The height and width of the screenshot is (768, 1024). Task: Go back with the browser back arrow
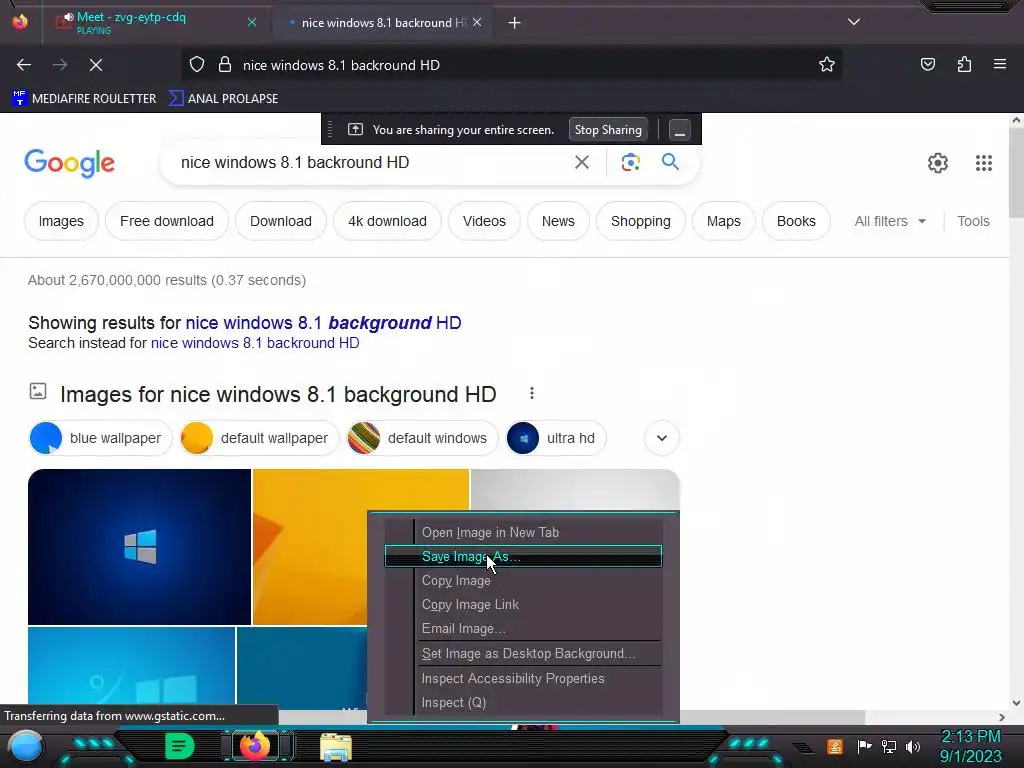coord(24,65)
